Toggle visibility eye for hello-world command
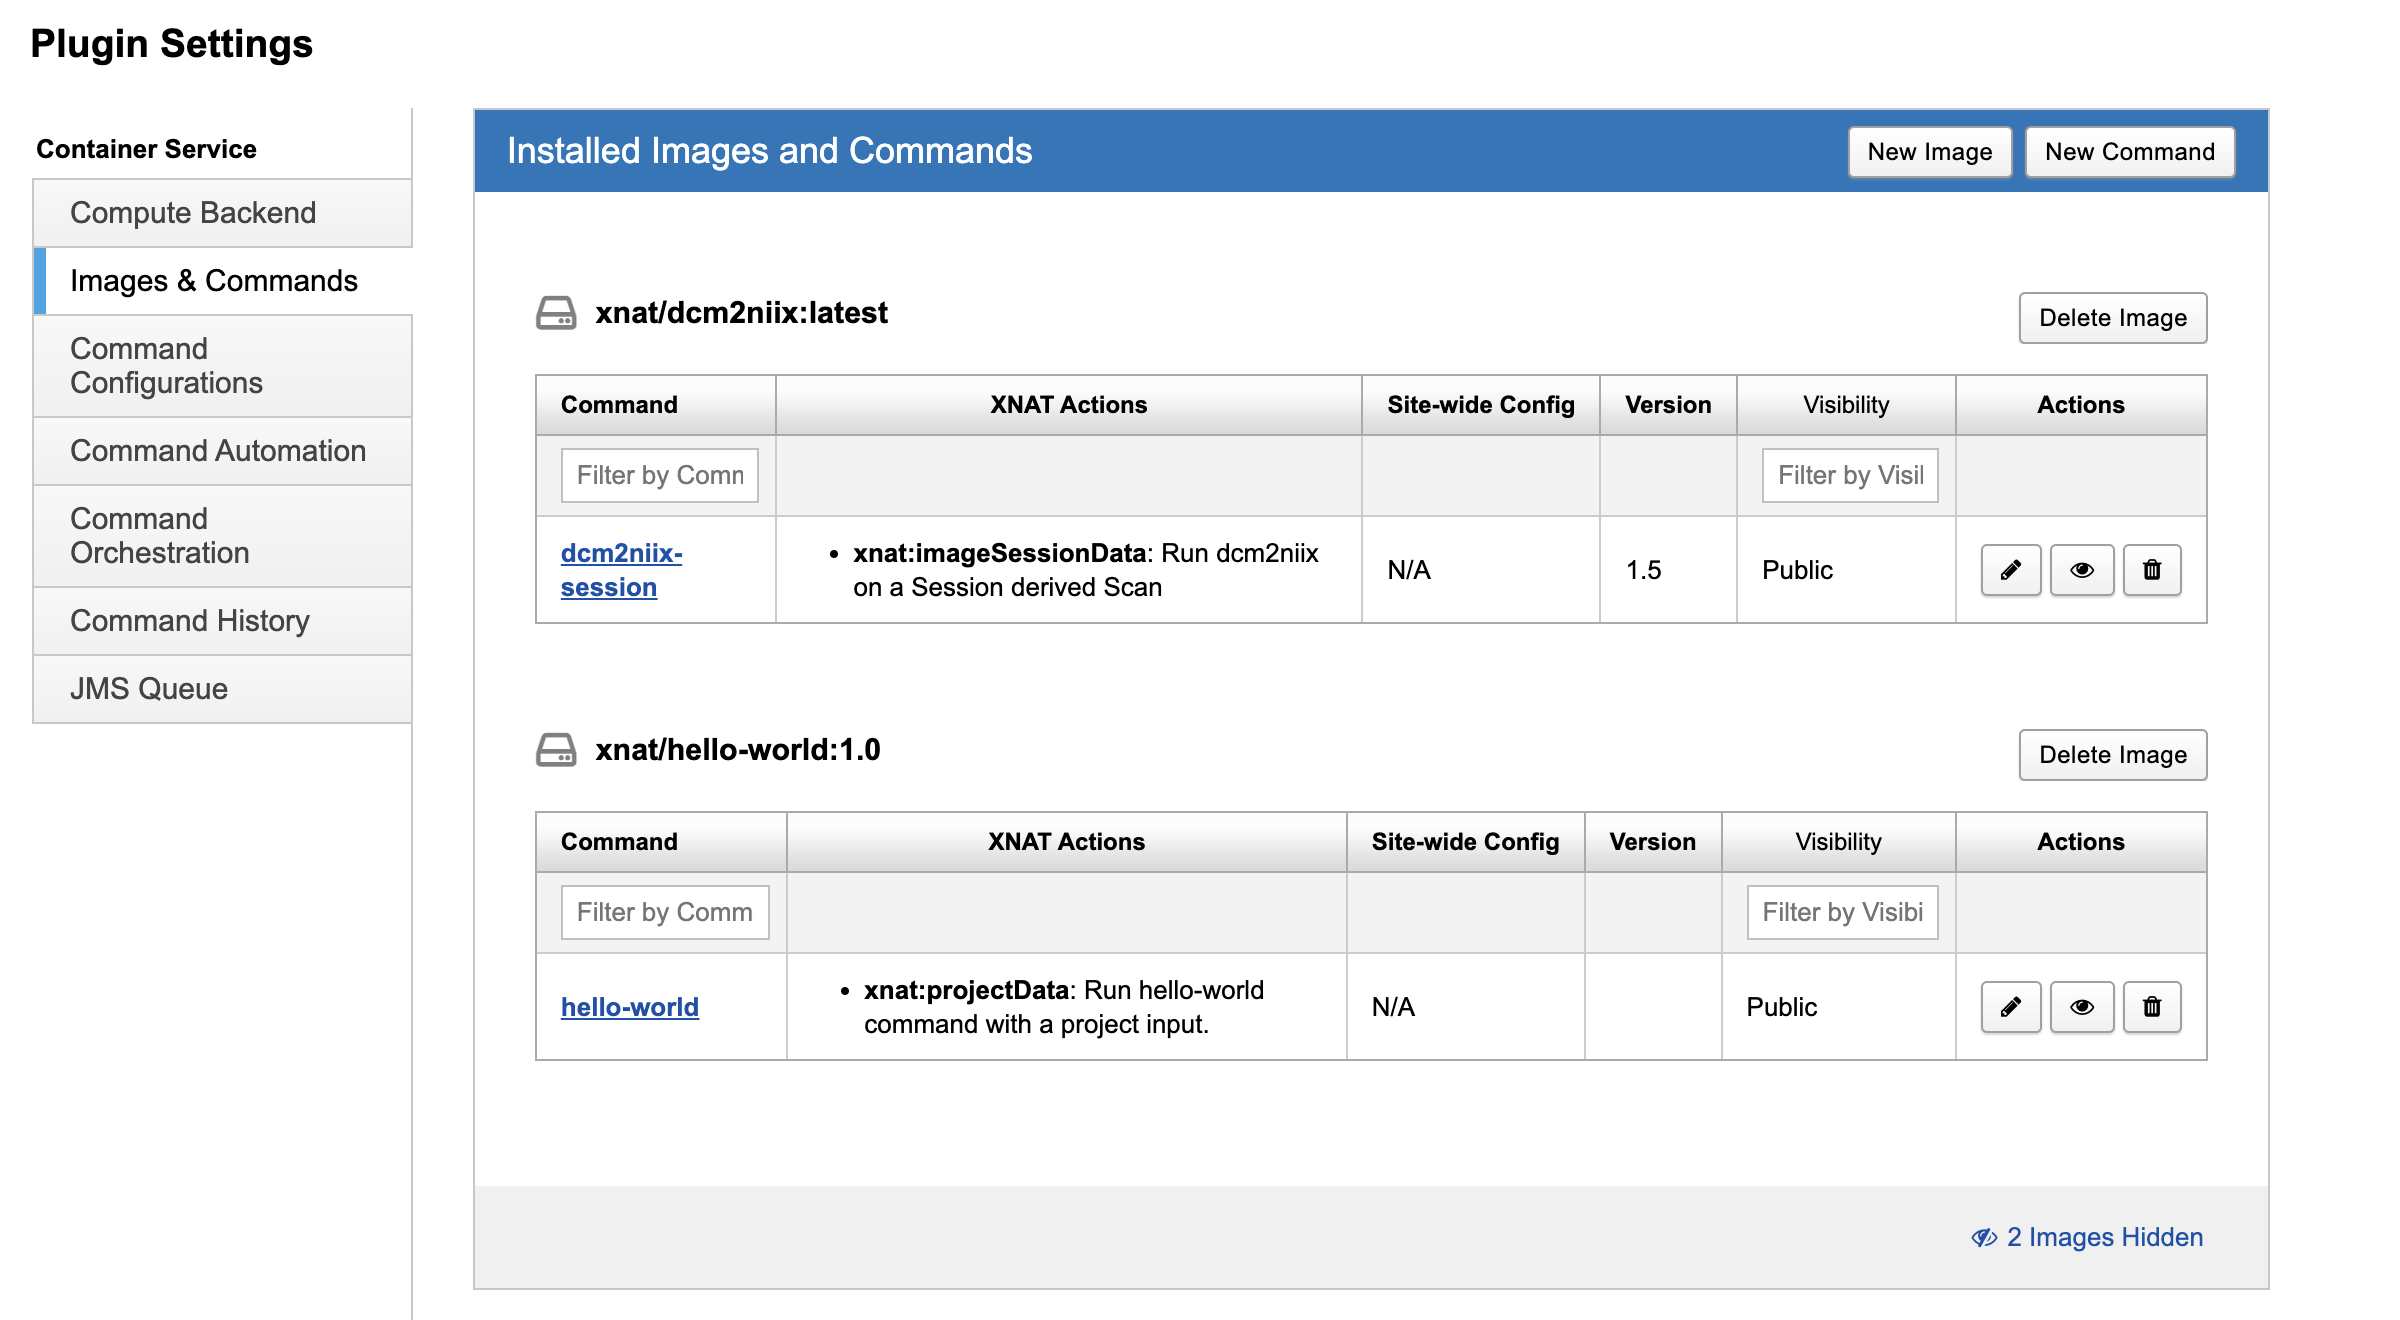The image size is (2400, 1320). [2082, 1007]
